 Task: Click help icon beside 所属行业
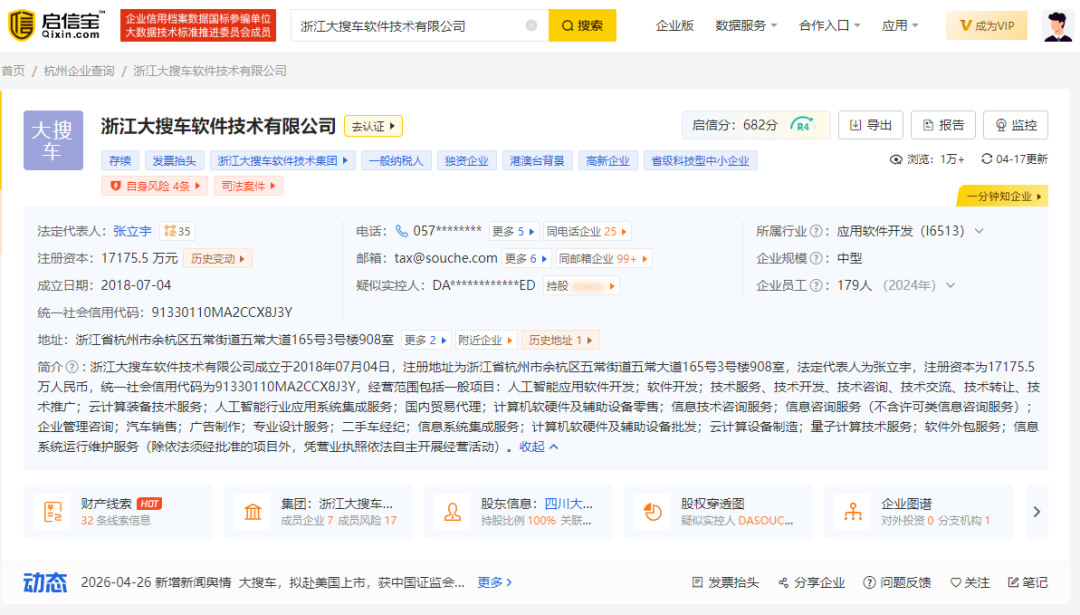pos(816,231)
